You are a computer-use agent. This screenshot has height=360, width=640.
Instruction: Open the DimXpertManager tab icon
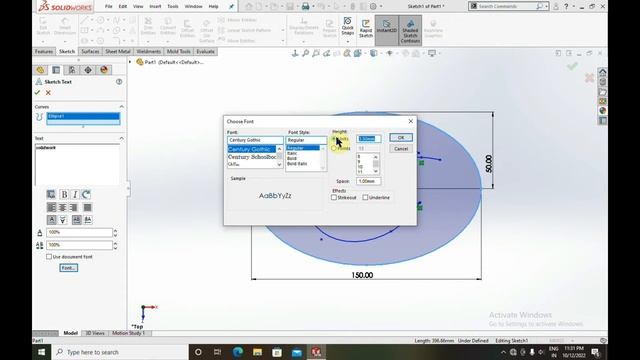tap(88, 70)
